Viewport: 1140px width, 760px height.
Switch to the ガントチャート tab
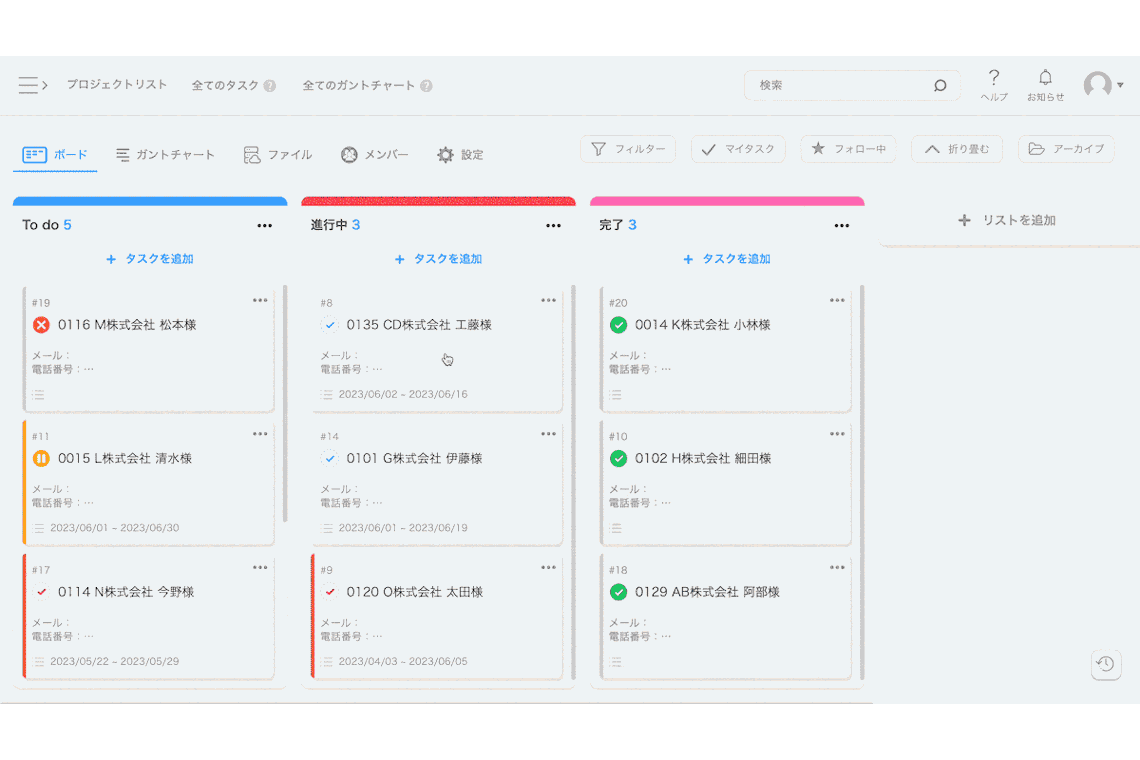pos(164,154)
